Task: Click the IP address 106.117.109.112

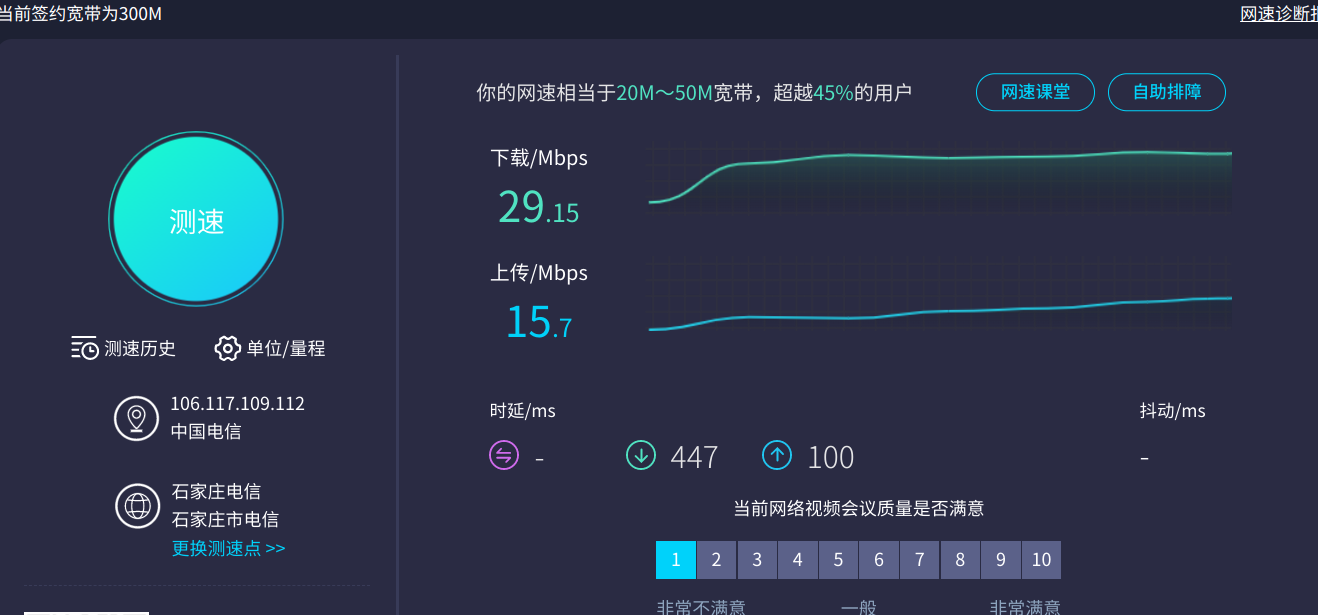Action: point(237,404)
